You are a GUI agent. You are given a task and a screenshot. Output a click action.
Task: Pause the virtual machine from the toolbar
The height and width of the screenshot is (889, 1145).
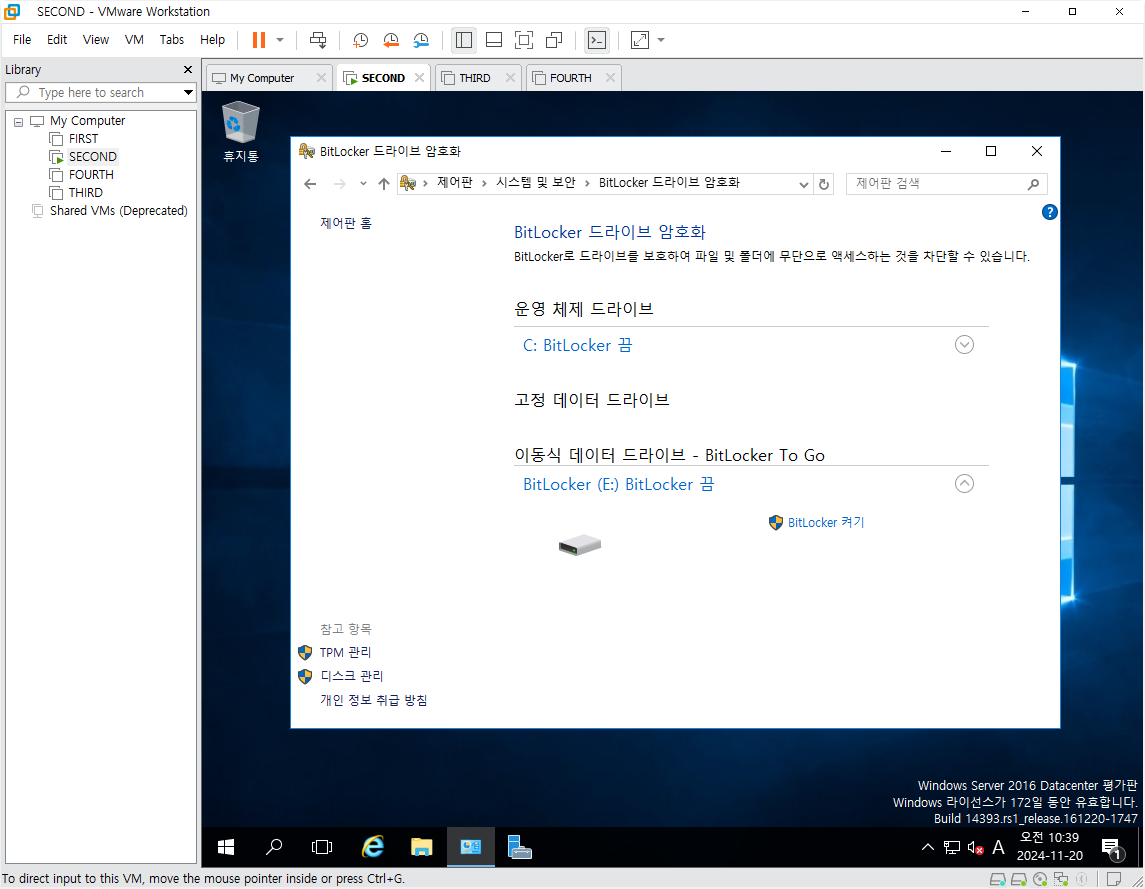(259, 40)
